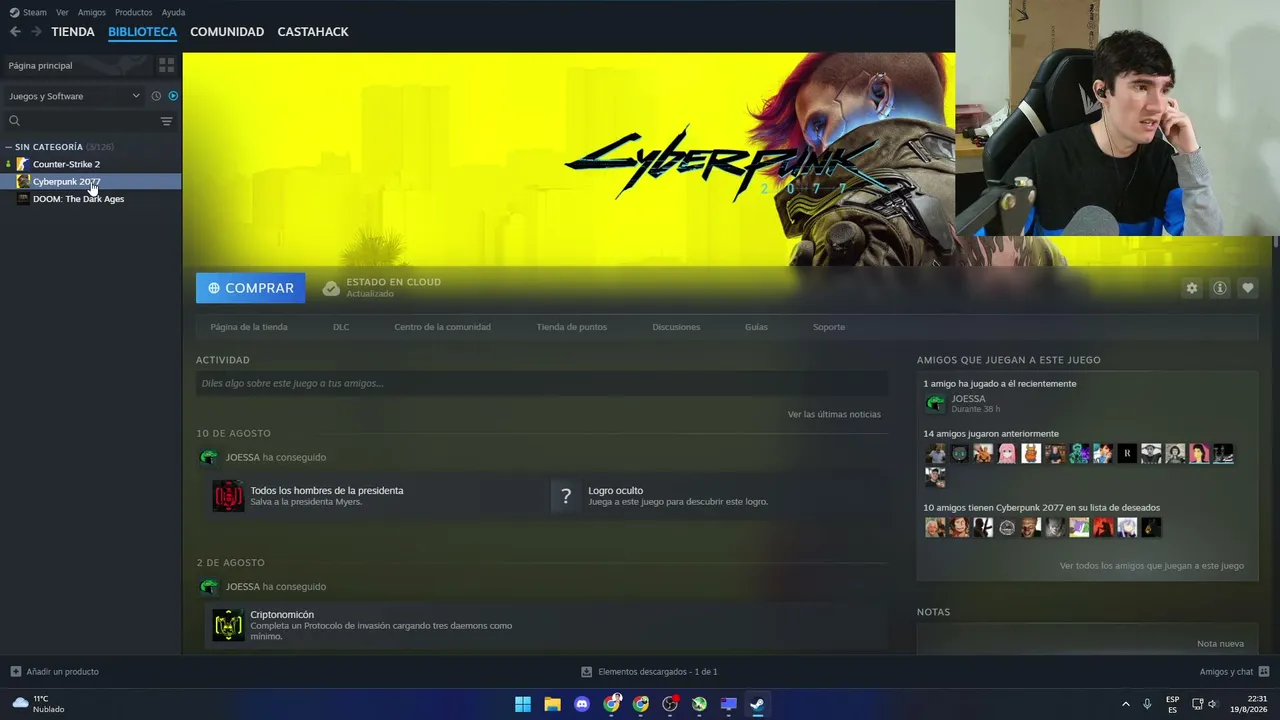Screen dimensions: 1280x720
Task: Open the Soporte link
Action: point(829,327)
